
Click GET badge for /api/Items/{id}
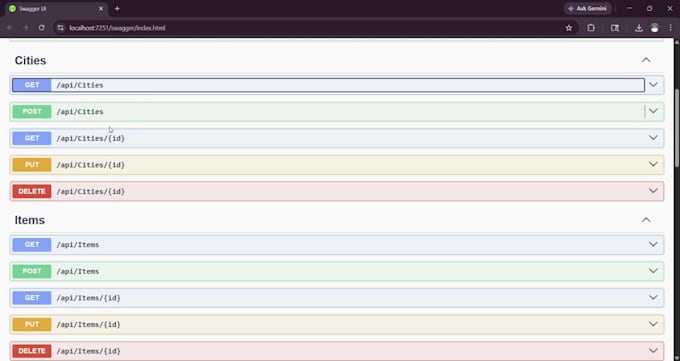click(32, 298)
